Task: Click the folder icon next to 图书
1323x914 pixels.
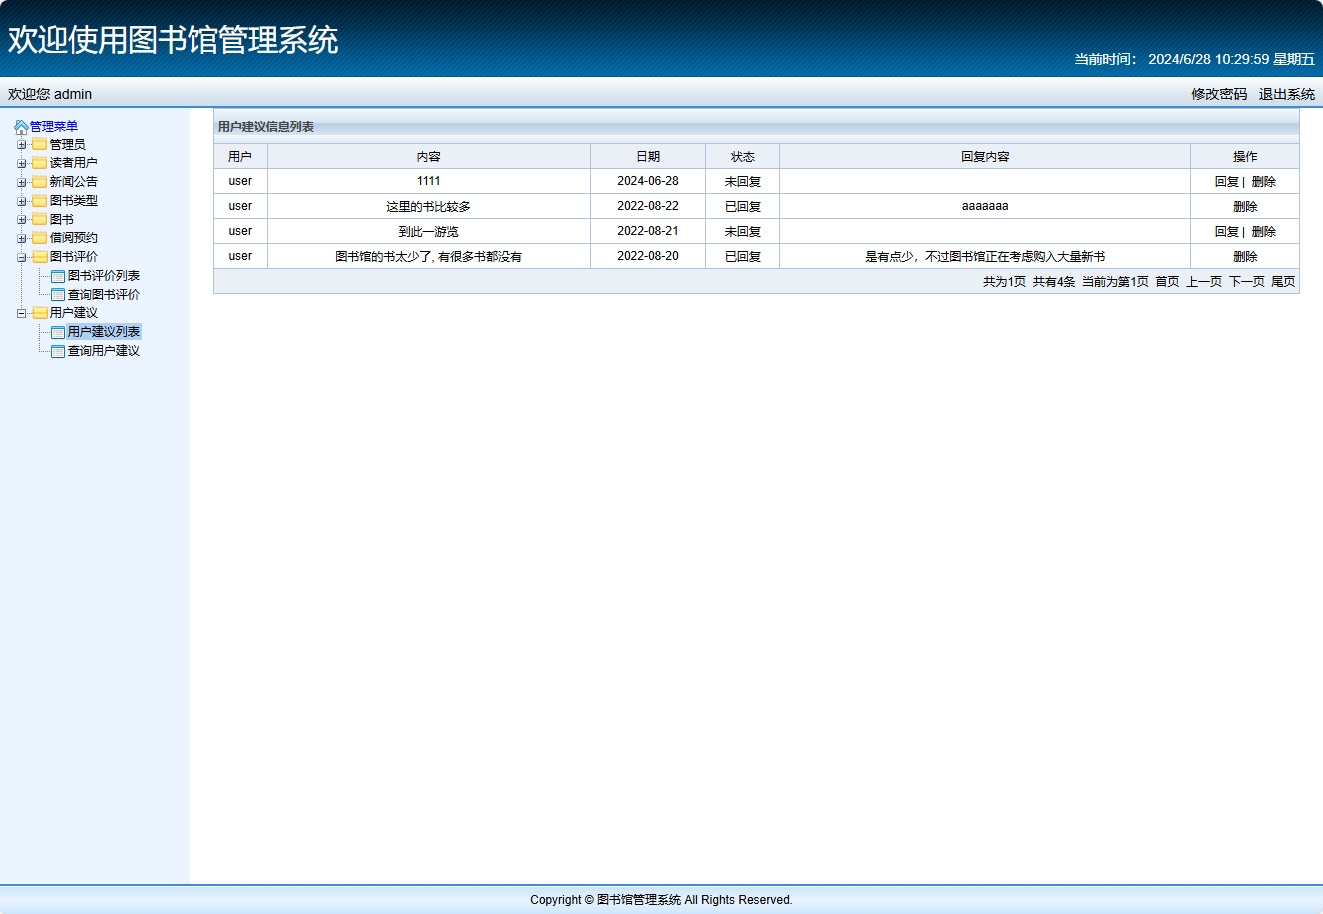Action: 40,220
